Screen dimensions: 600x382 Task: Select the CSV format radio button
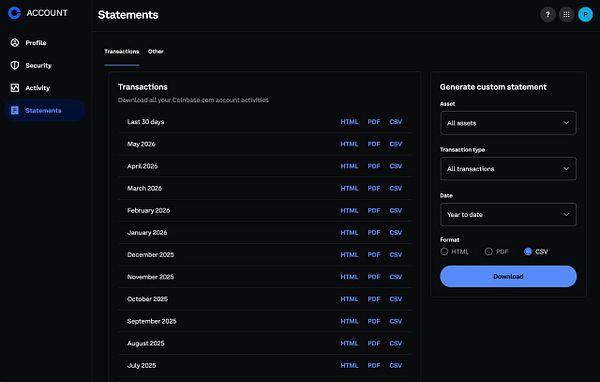[x=528, y=251]
